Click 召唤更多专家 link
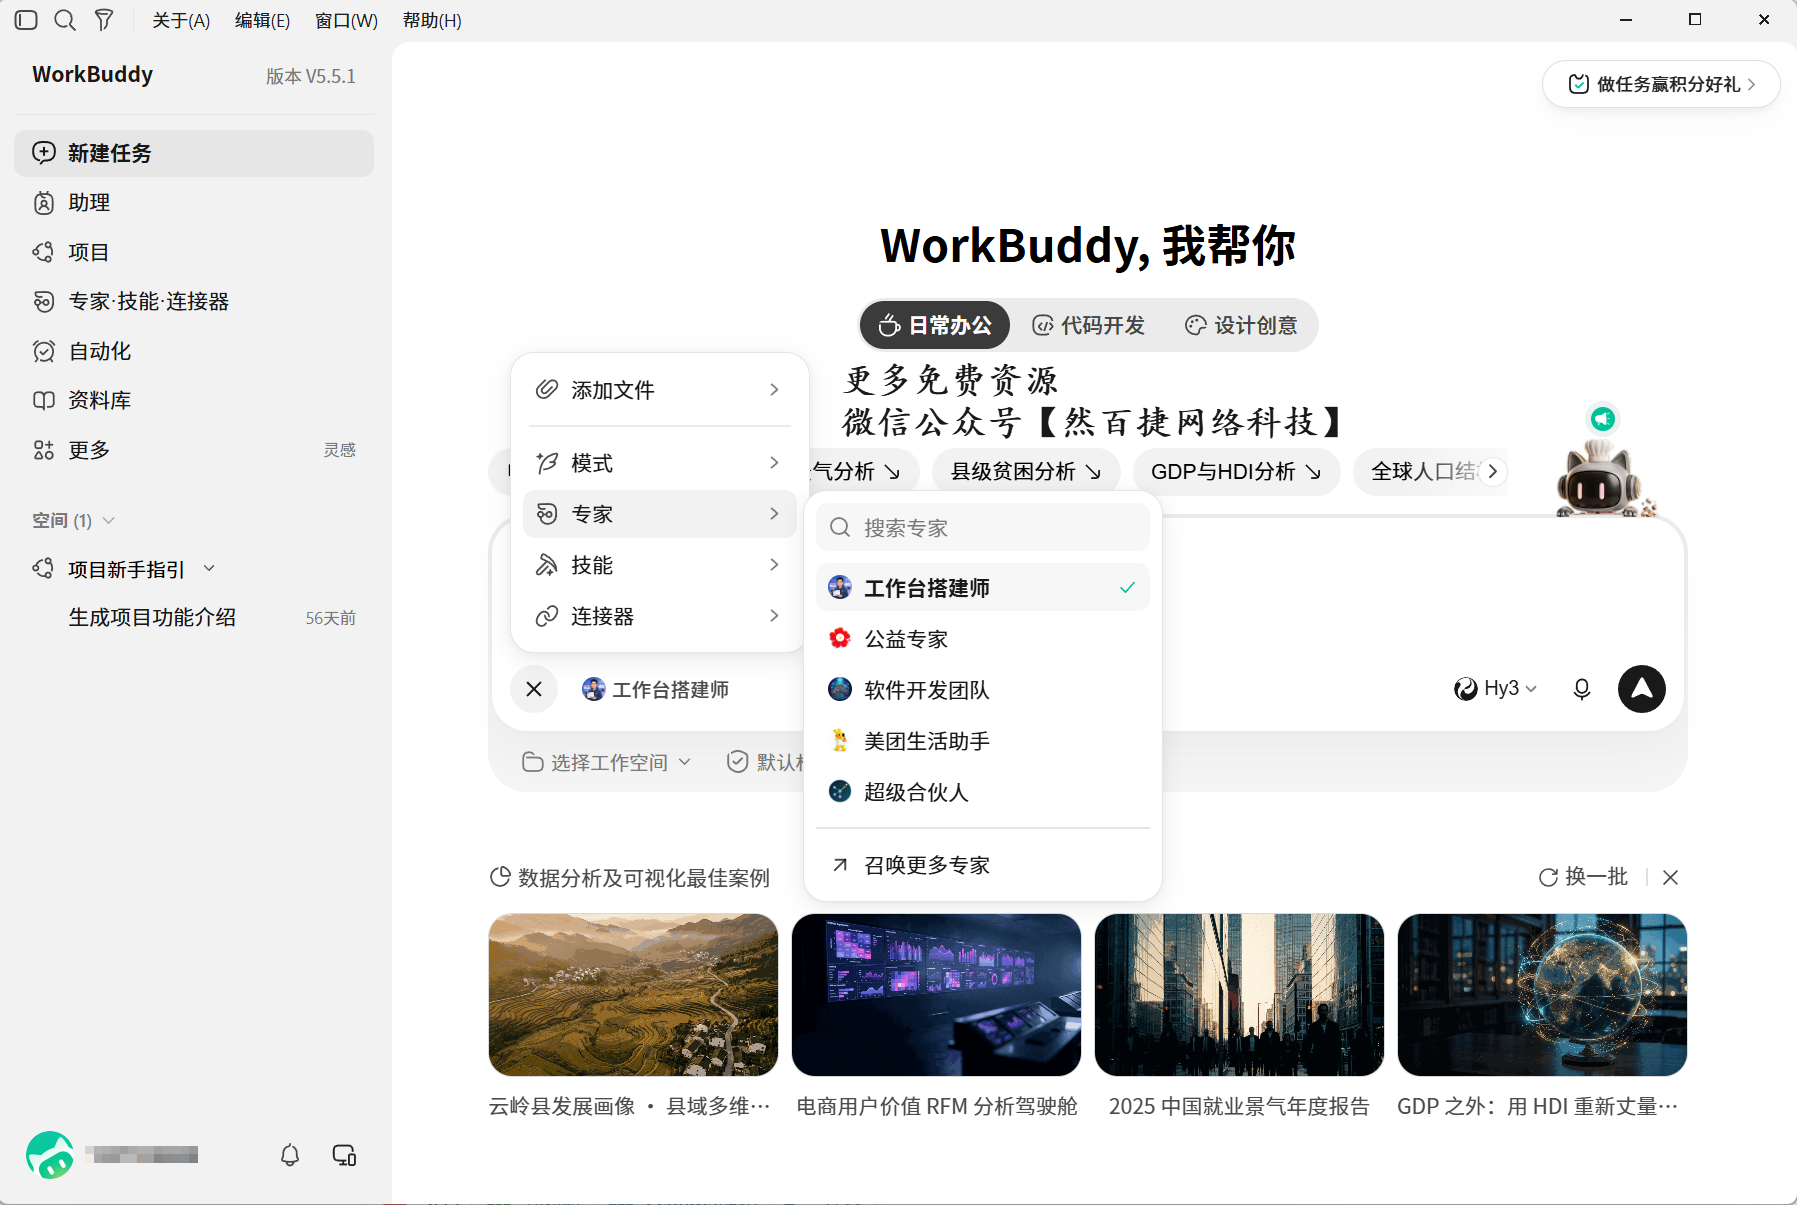The width and height of the screenshot is (1797, 1205). pos(983,865)
